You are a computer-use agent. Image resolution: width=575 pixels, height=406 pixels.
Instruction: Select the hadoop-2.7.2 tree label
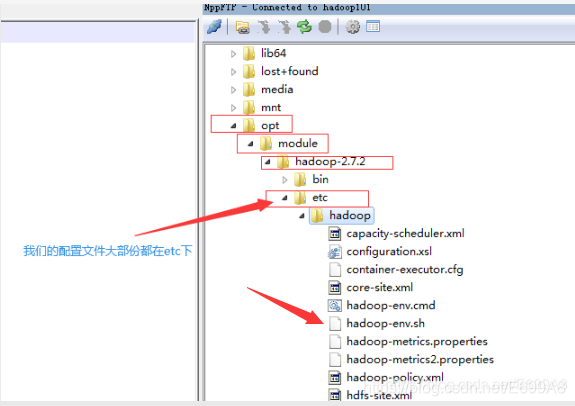coord(330,161)
